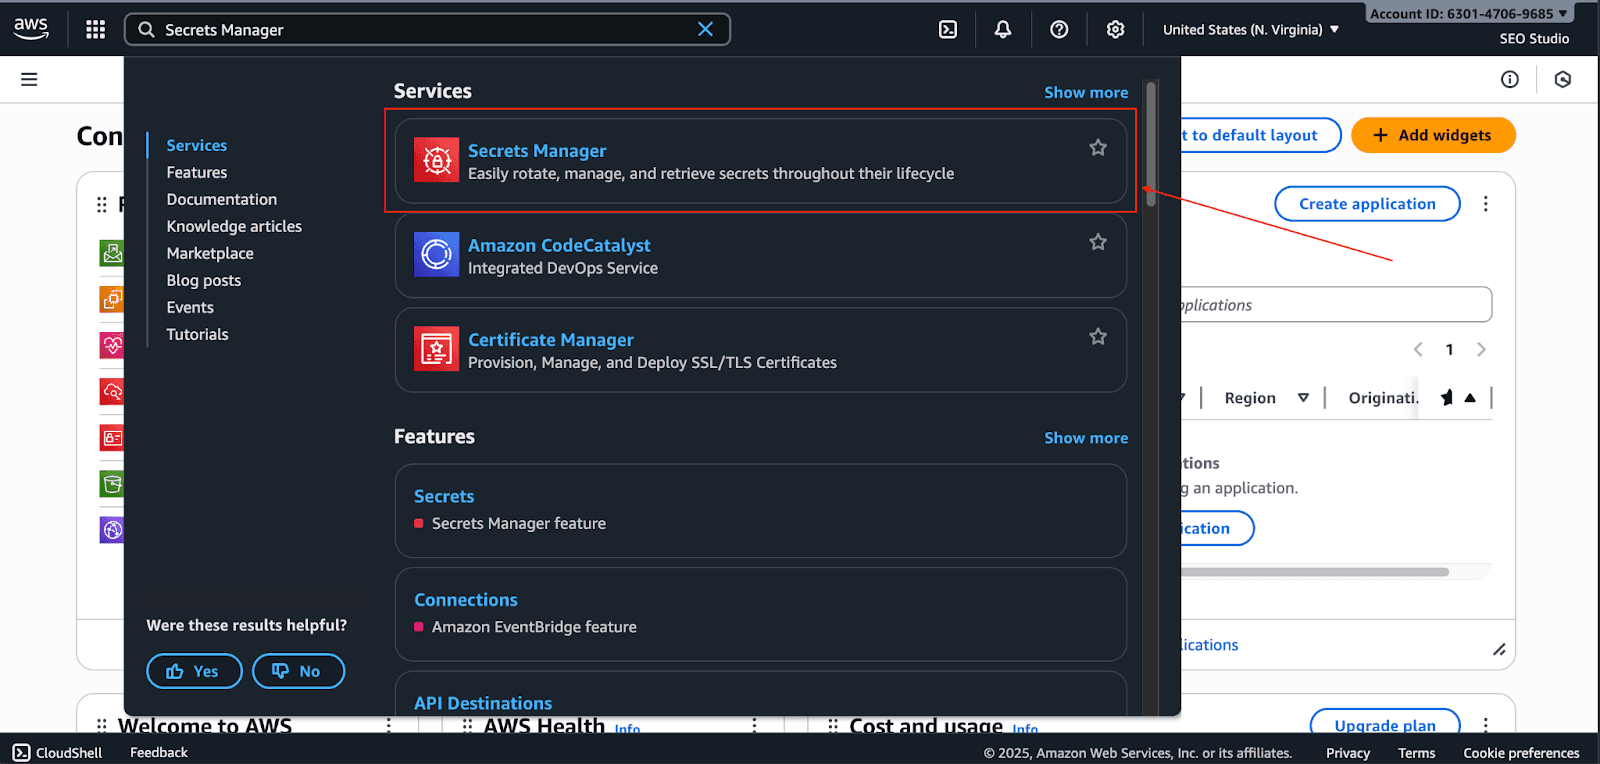Go to previous page of applications
The height and width of the screenshot is (764, 1600).
point(1418,349)
